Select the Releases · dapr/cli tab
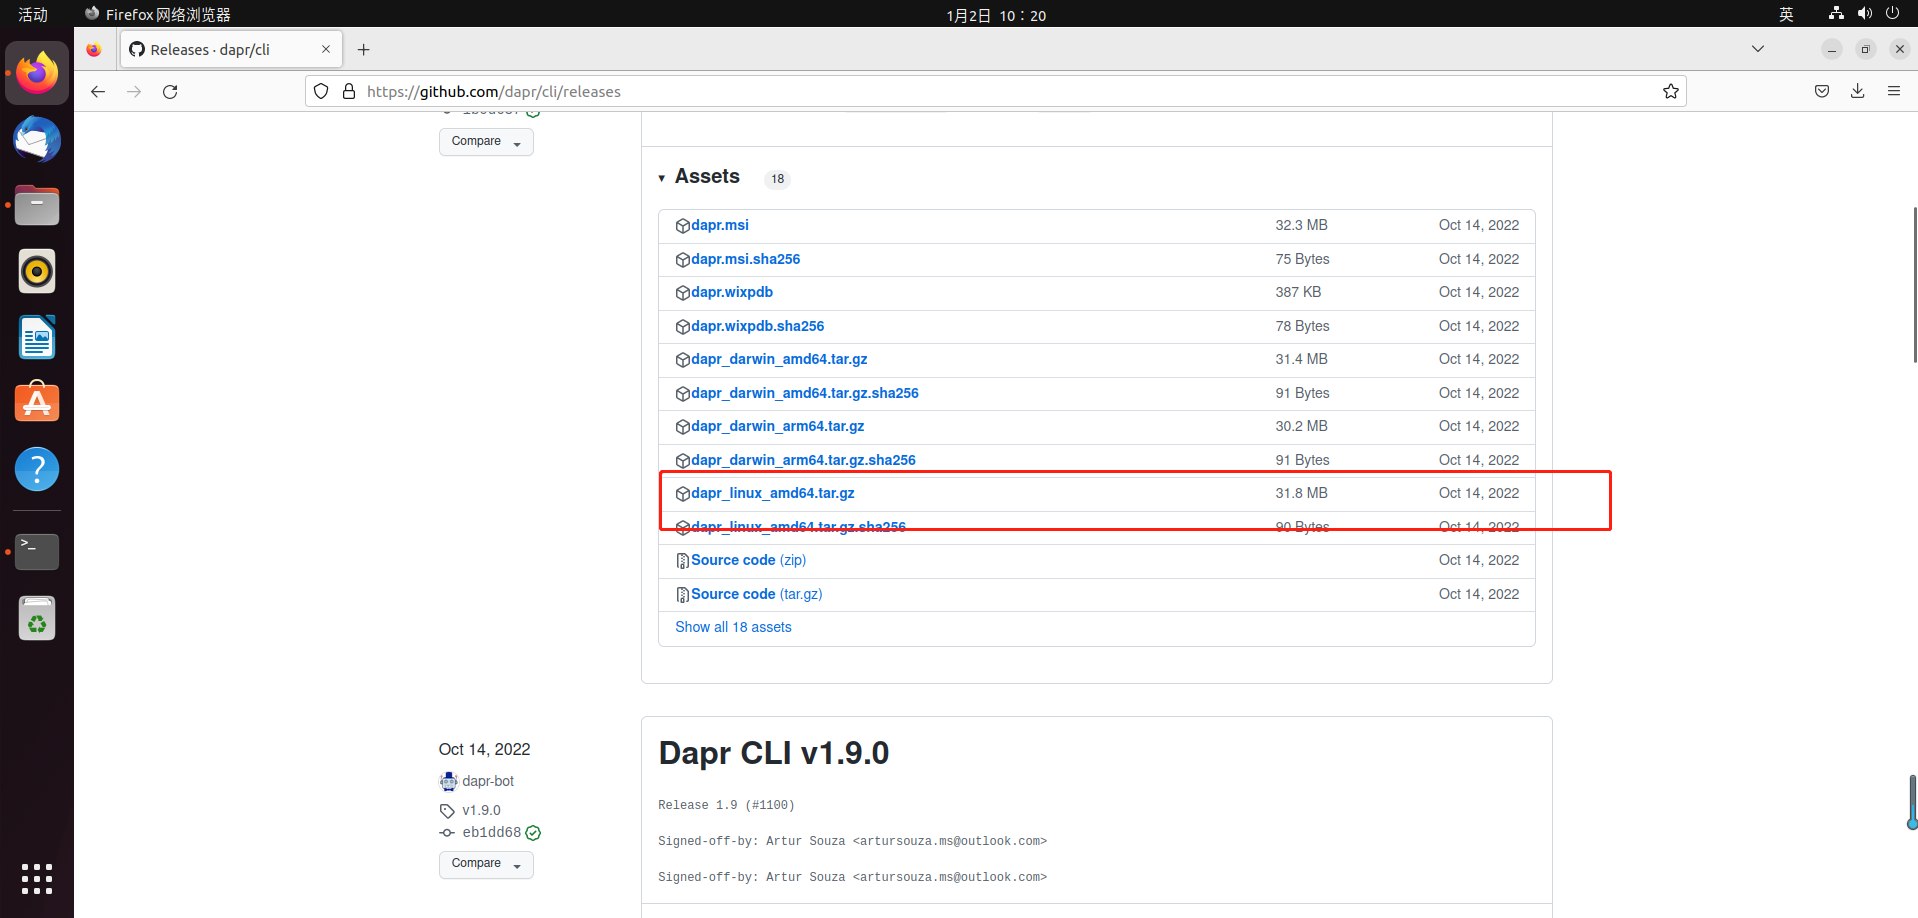 point(231,49)
